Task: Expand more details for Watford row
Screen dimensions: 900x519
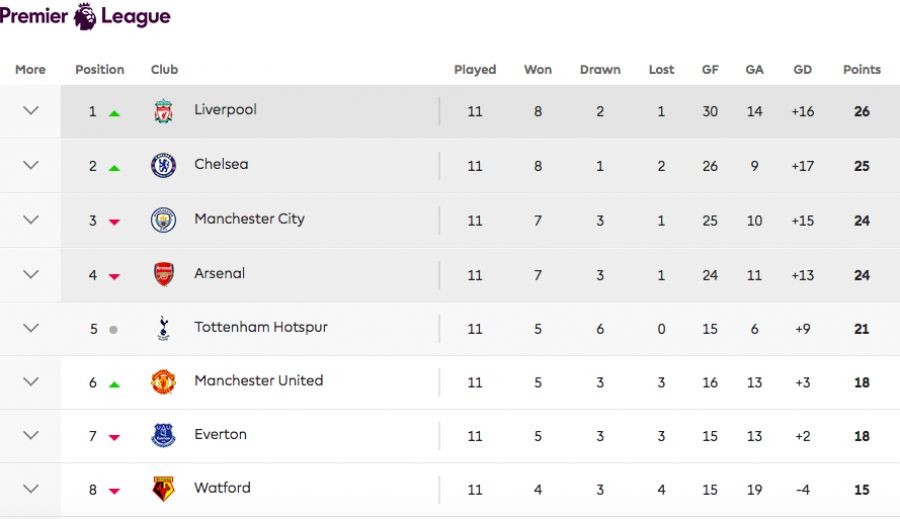Action: (31, 489)
